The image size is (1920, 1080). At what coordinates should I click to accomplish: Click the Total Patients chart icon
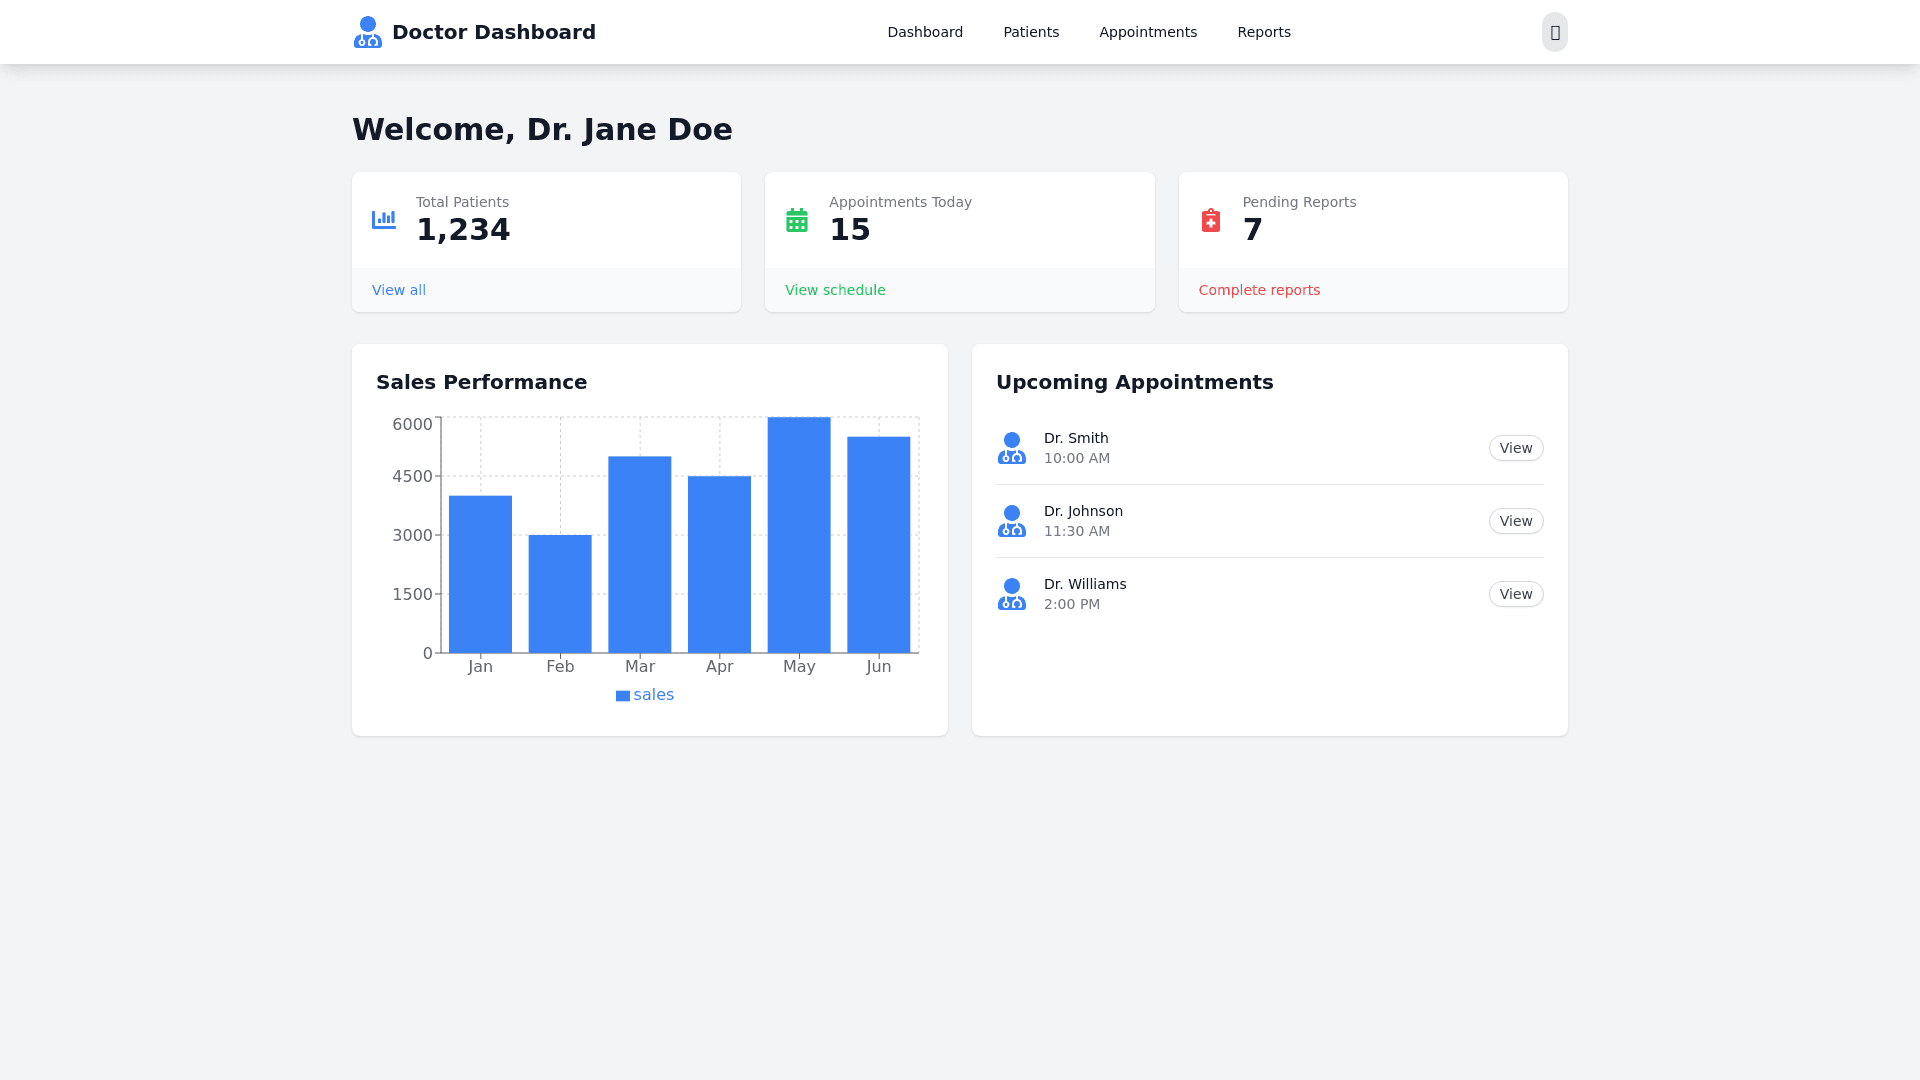[x=384, y=220]
